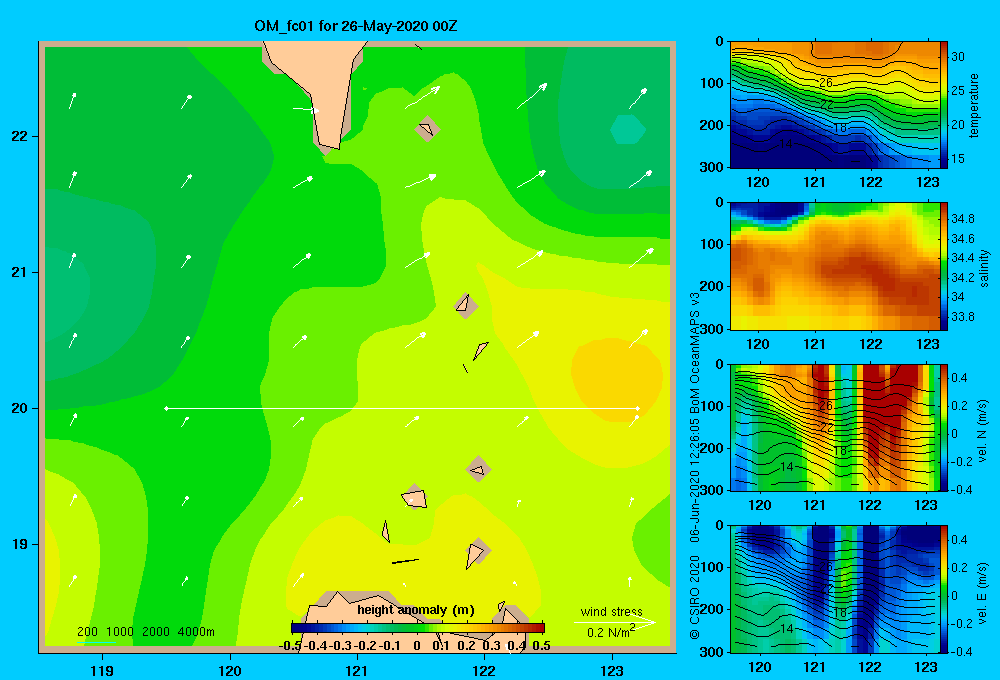Click latitude label 20 on main map axis
The height and width of the screenshot is (680, 1000).
[x=20, y=408]
